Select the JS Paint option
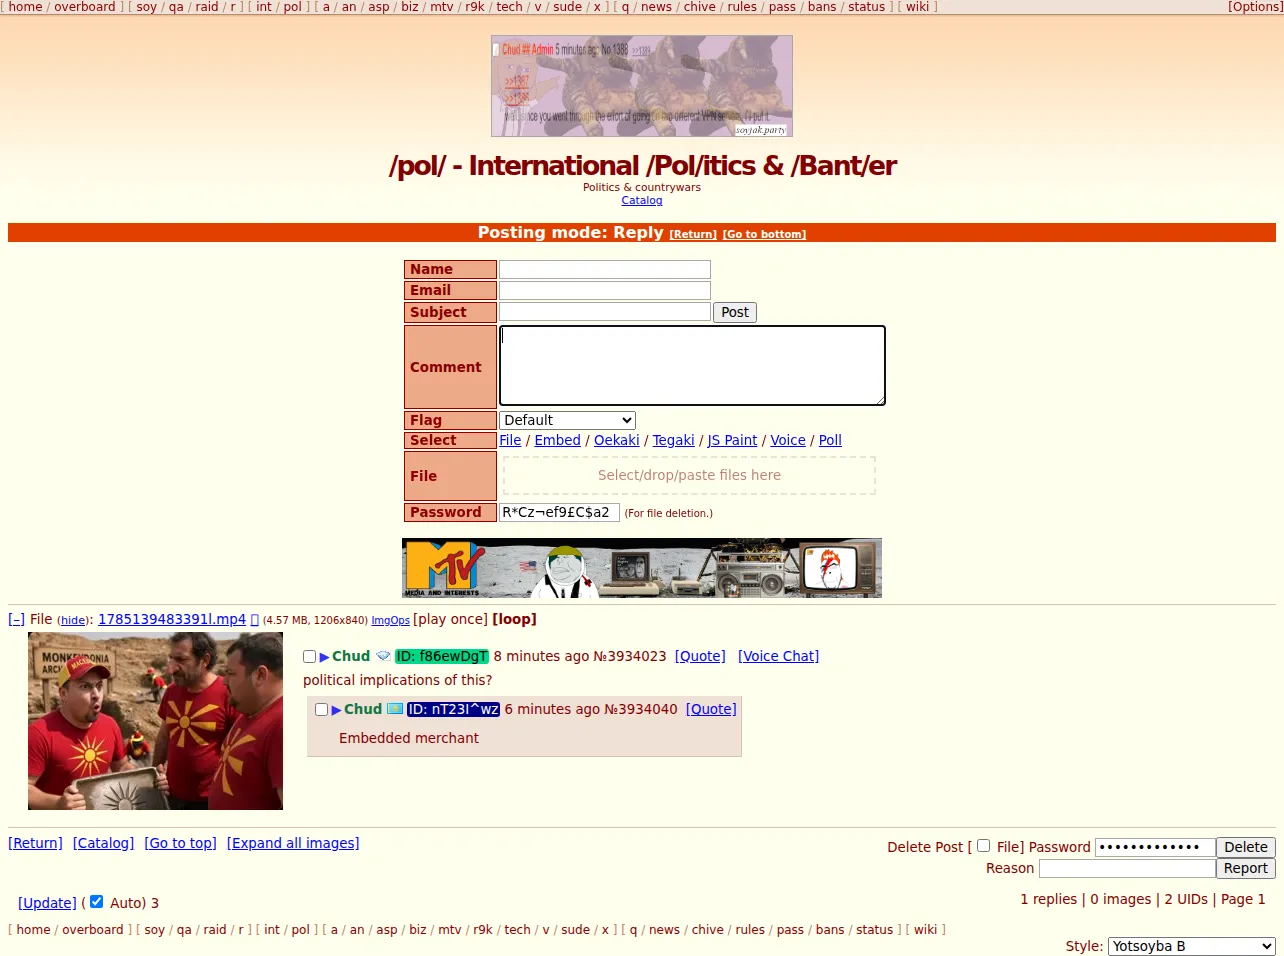The height and width of the screenshot is (956, 1284). [x=733, y=441]
